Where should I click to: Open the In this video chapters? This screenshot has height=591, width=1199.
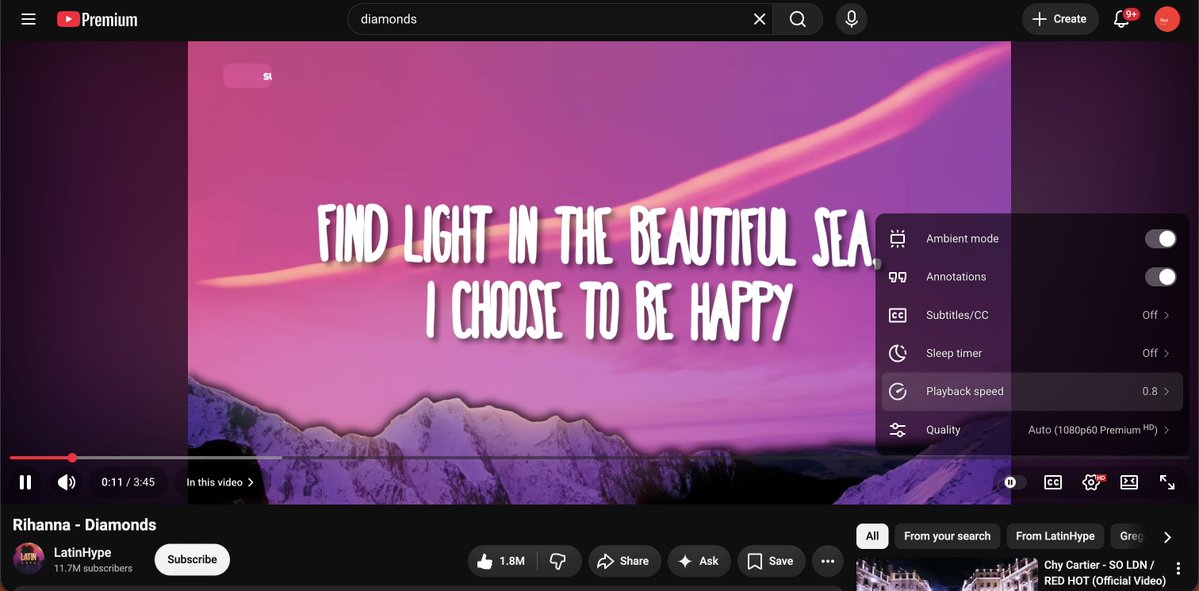click(219, 482)
